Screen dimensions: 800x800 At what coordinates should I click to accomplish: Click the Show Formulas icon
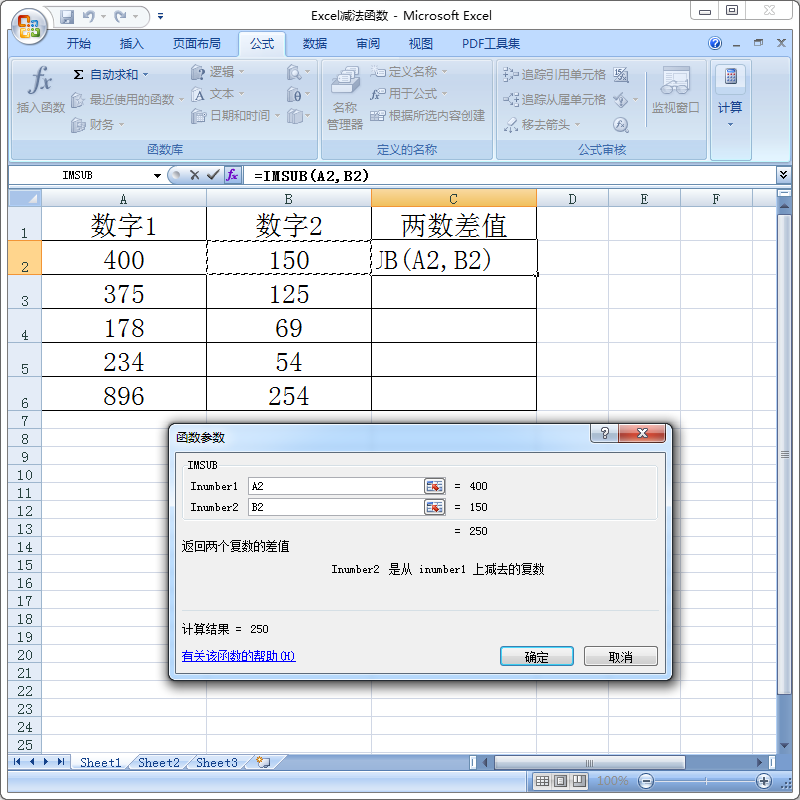[x=620, y=74]
